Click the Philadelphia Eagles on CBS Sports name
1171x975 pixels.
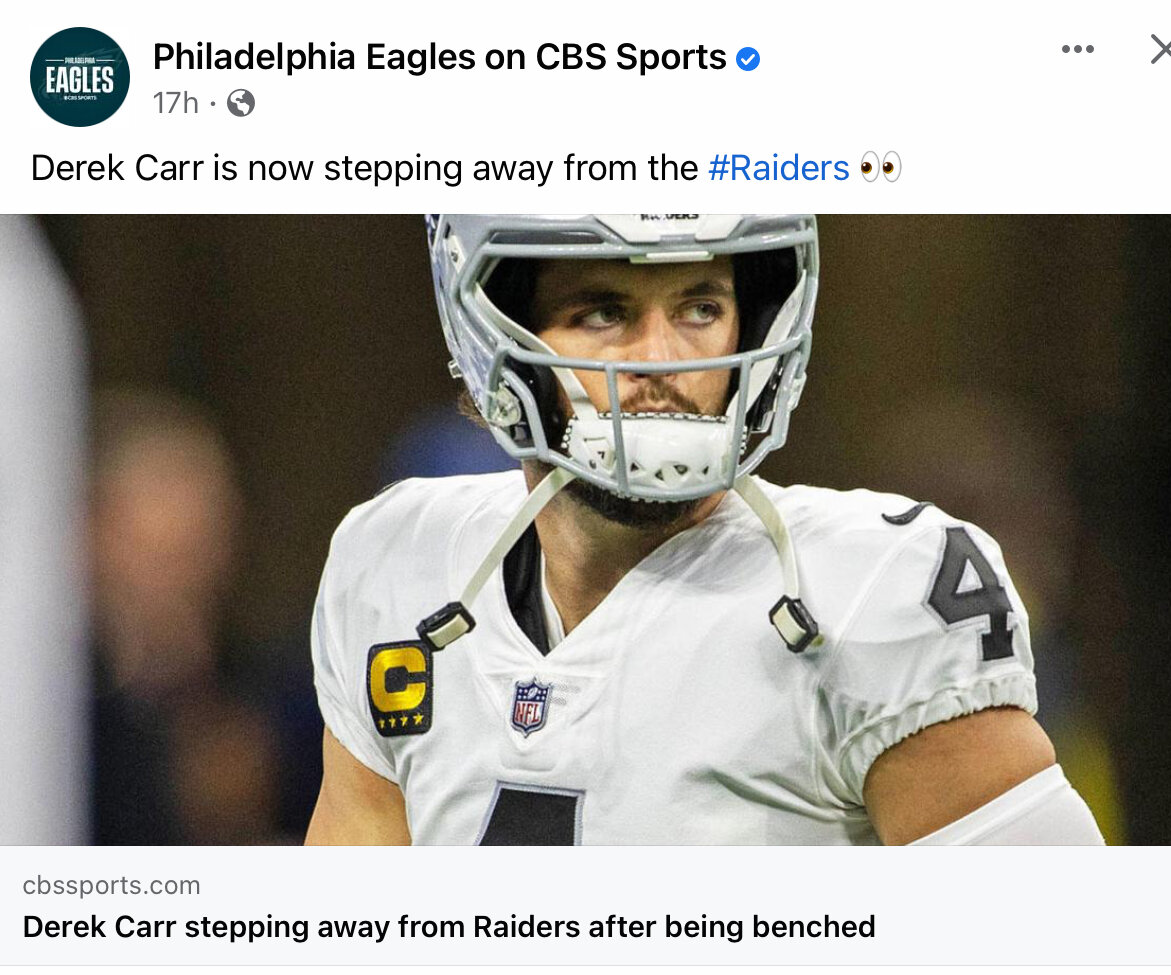[439, 57]
